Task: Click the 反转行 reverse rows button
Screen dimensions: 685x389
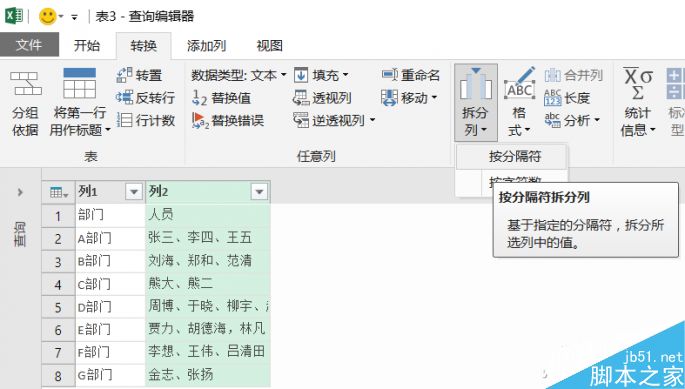Action: 145,97
